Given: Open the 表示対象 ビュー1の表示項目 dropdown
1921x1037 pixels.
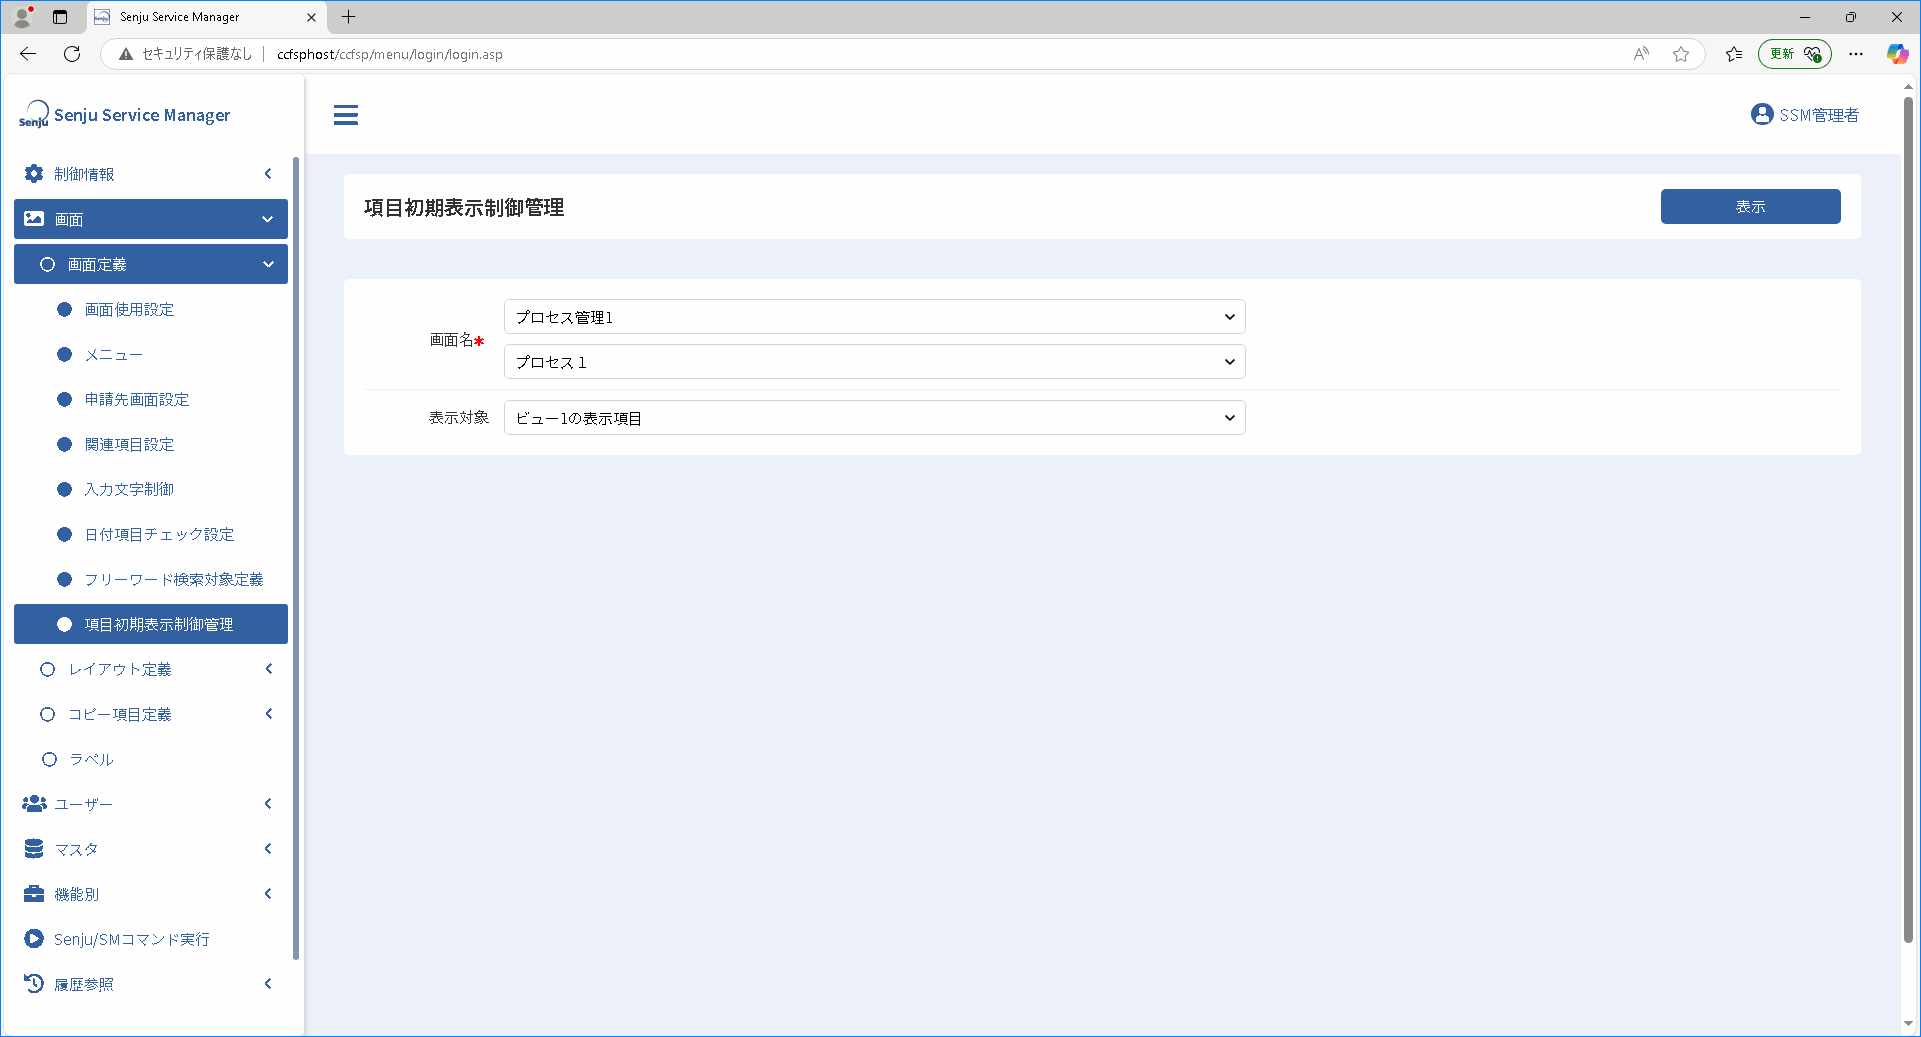Looking at the screenshot, I should (875, 418).
